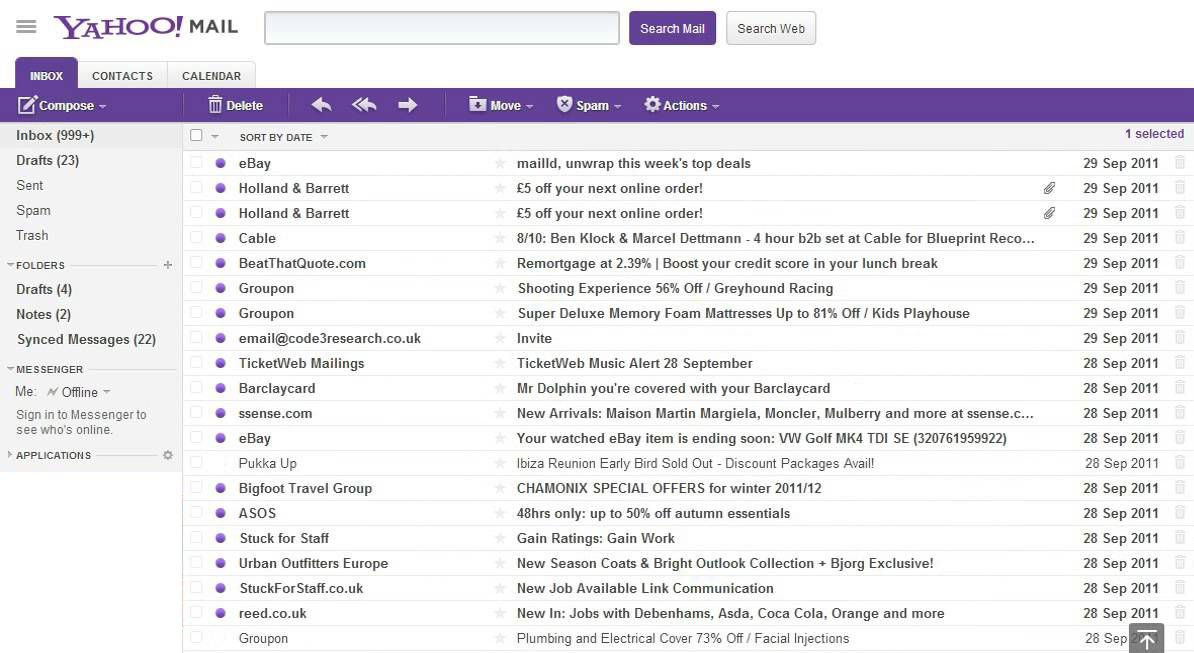The width and height of the screenshot is (1194, 653).
Task: Open attachment paperclip on first Holland & Barrett email
Action: [x=1049, y=188]
